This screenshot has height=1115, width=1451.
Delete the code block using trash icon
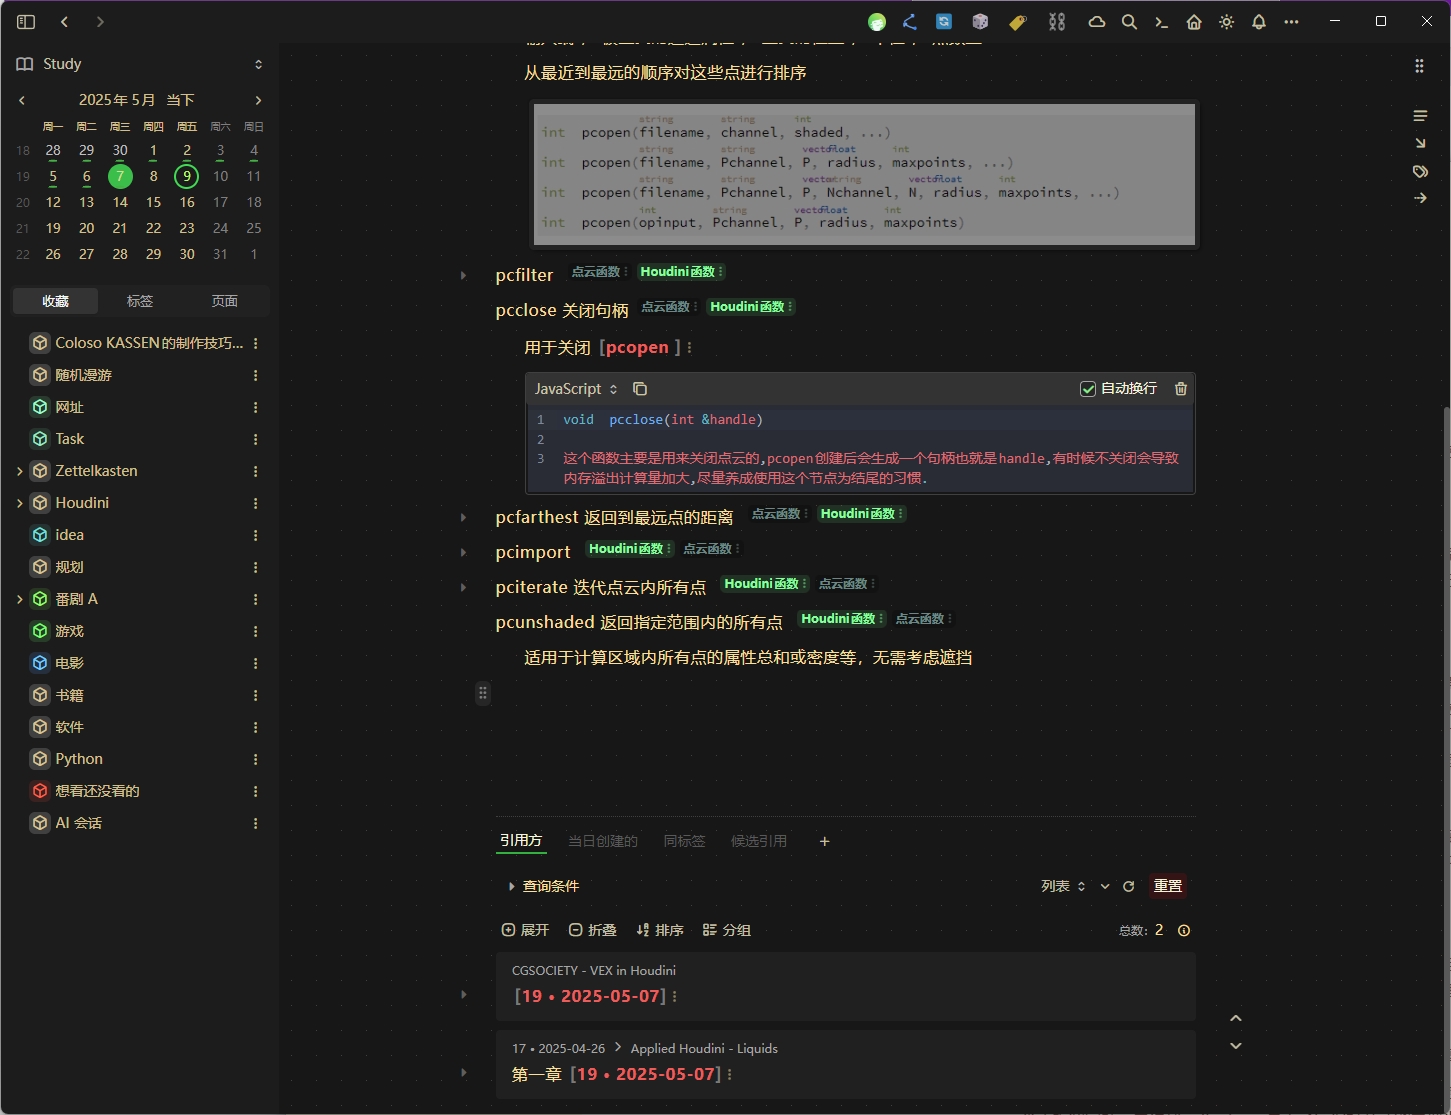coord(1181,389)
